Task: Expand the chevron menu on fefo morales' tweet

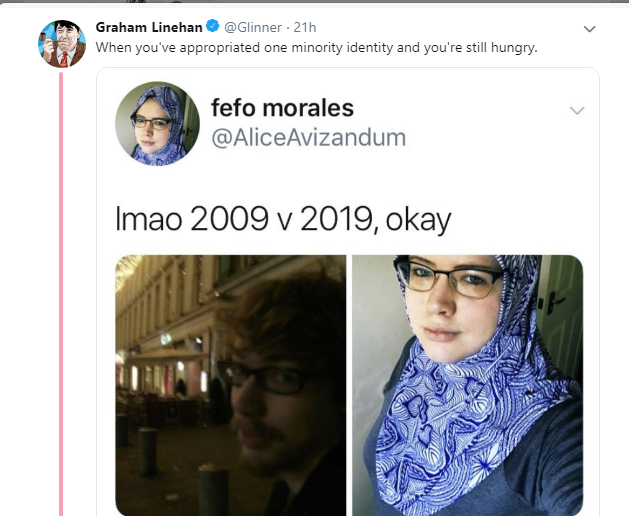Action: click(x=577, y=110)
